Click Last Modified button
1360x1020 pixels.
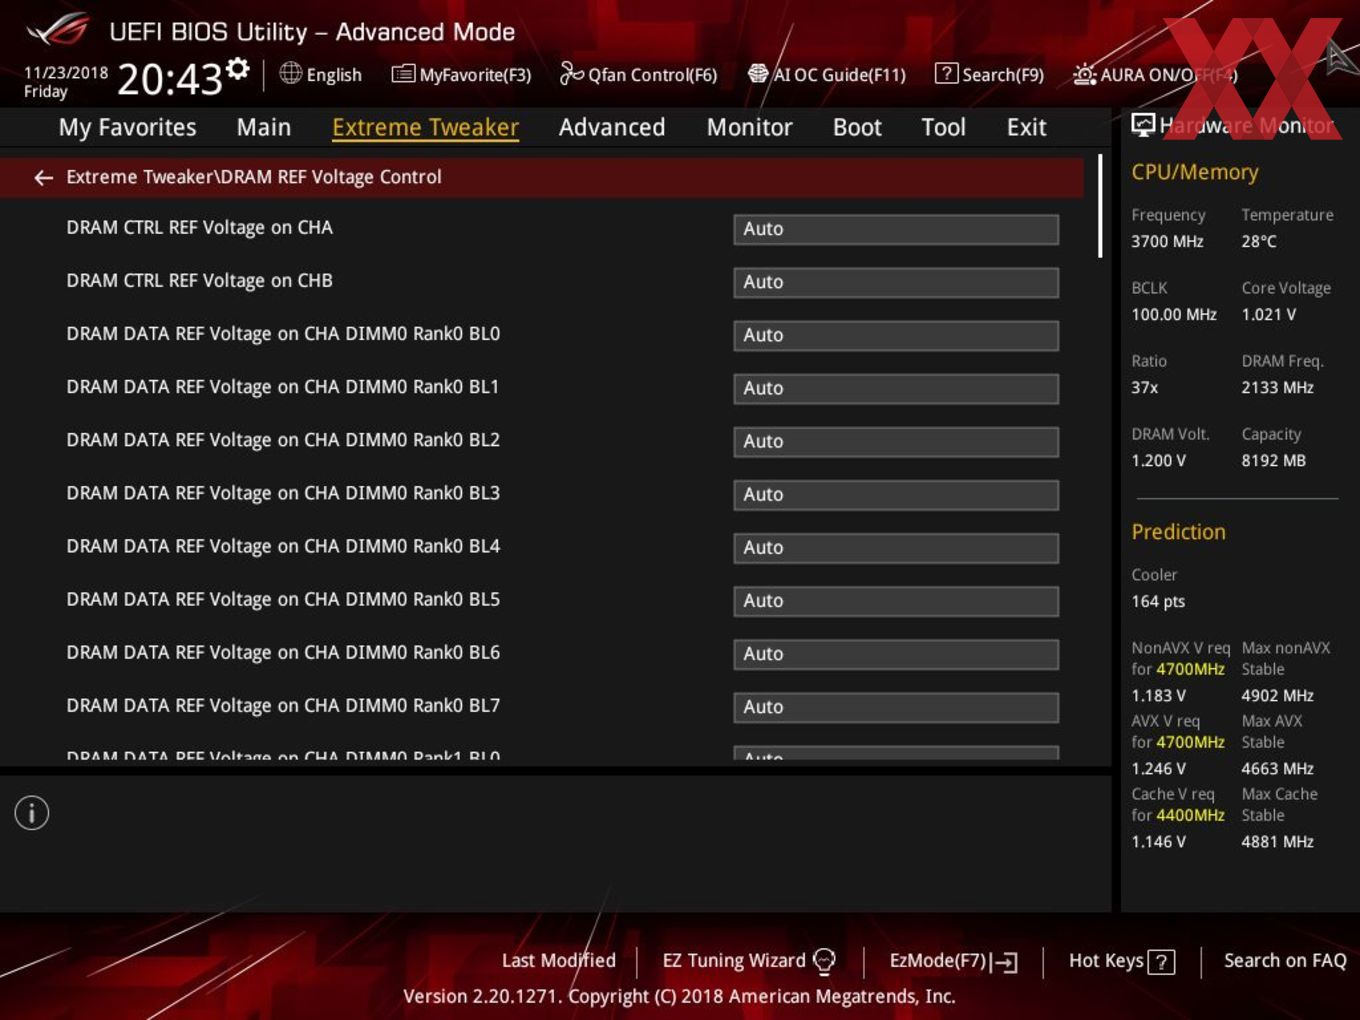point(558,960)
